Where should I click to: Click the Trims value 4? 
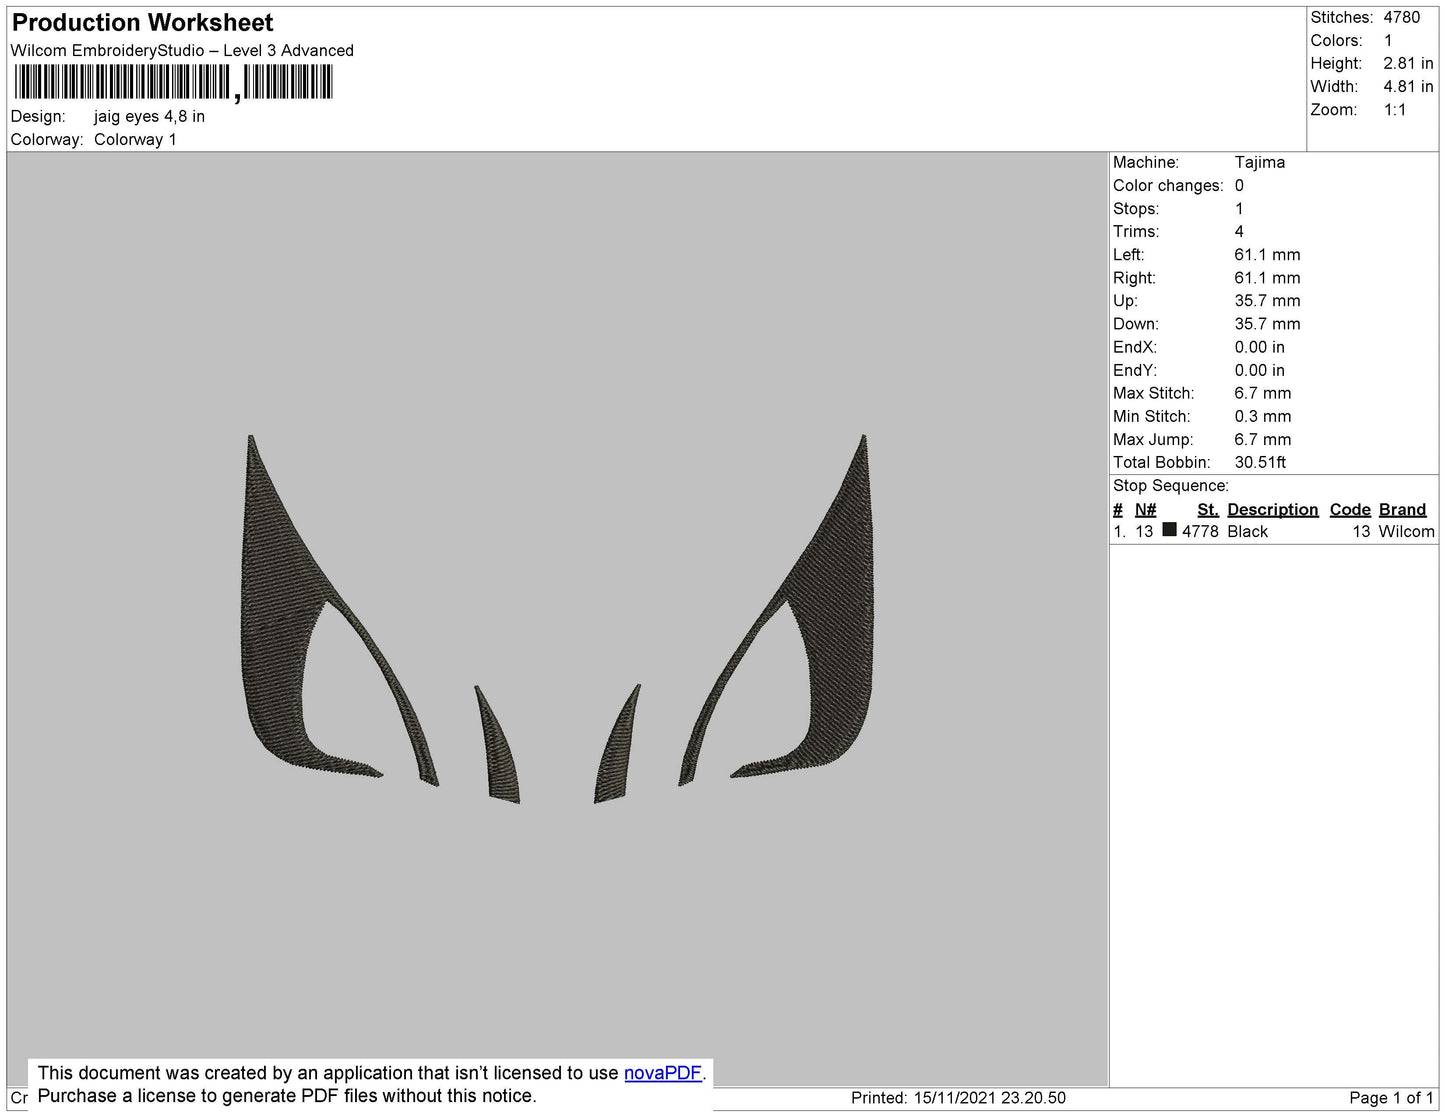[x=1239, y=232]
